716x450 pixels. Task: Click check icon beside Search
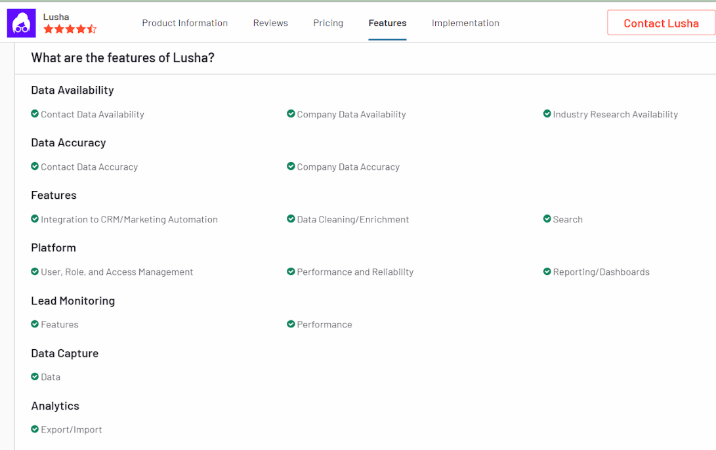pos(547,218)
